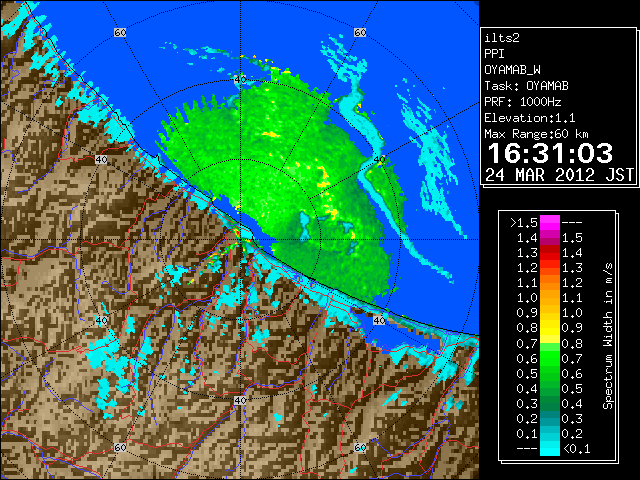Pick the red 1.3–1.4 legend color band
Image resolution: width=640 pixels, height=480 pixels.
point(550,253)
